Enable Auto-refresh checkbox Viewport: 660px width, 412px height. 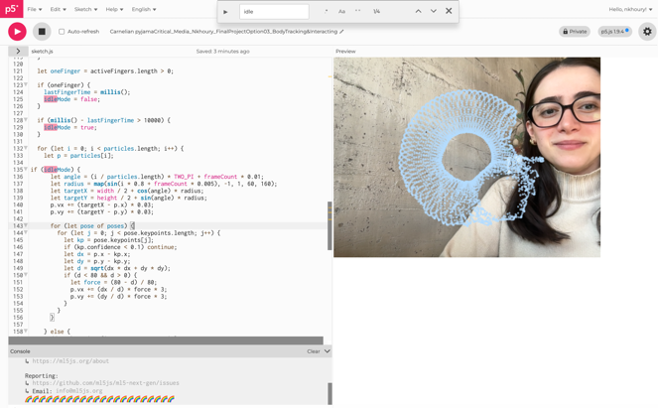pyautogui.click(x=61, y=32)
